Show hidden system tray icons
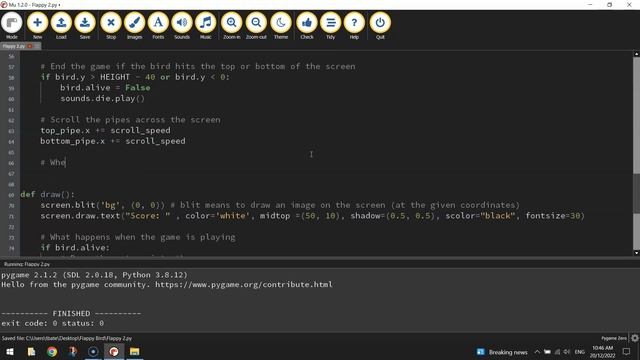640x360 pixels. [537, 352]
